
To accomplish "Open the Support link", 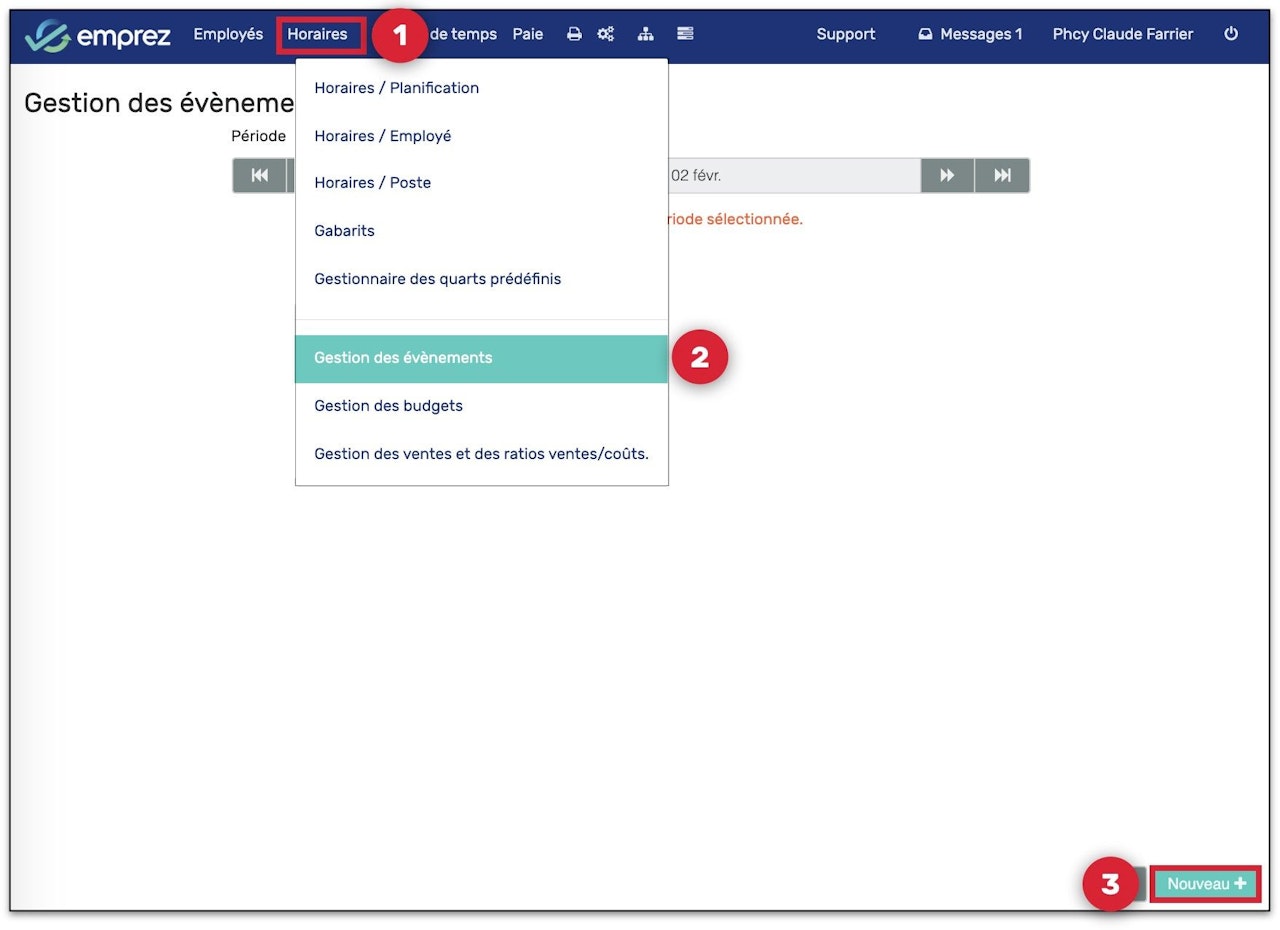I will pyautogui.click(x=845, y=34).
